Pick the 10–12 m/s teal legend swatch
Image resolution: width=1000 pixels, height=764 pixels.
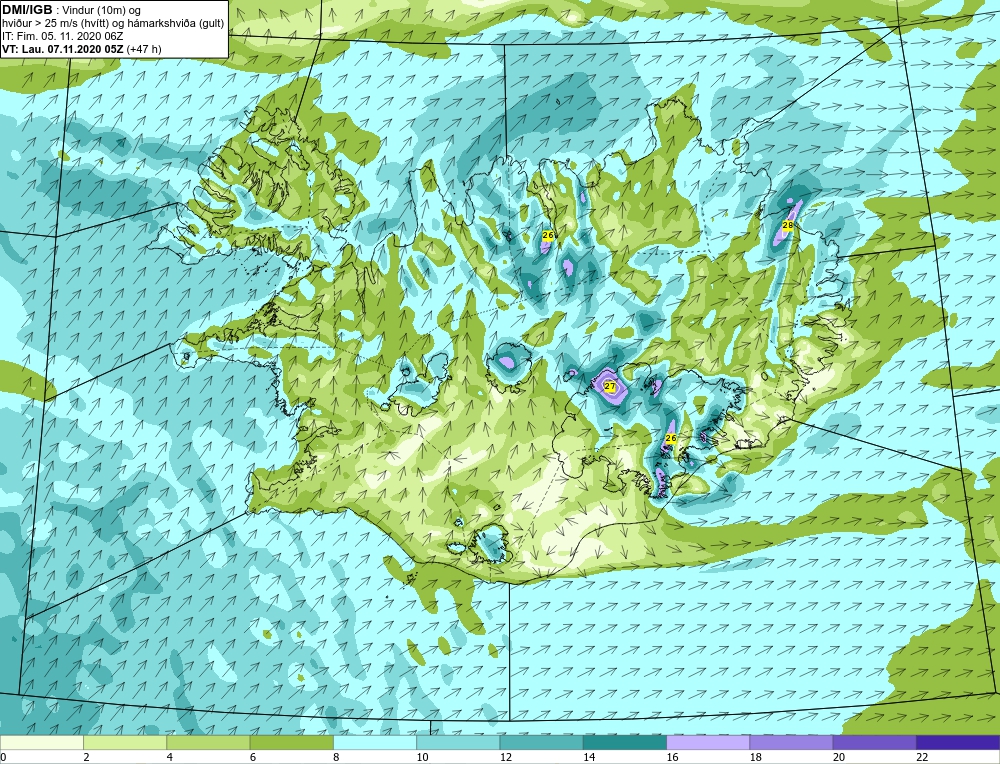click(x=458, y=742)
